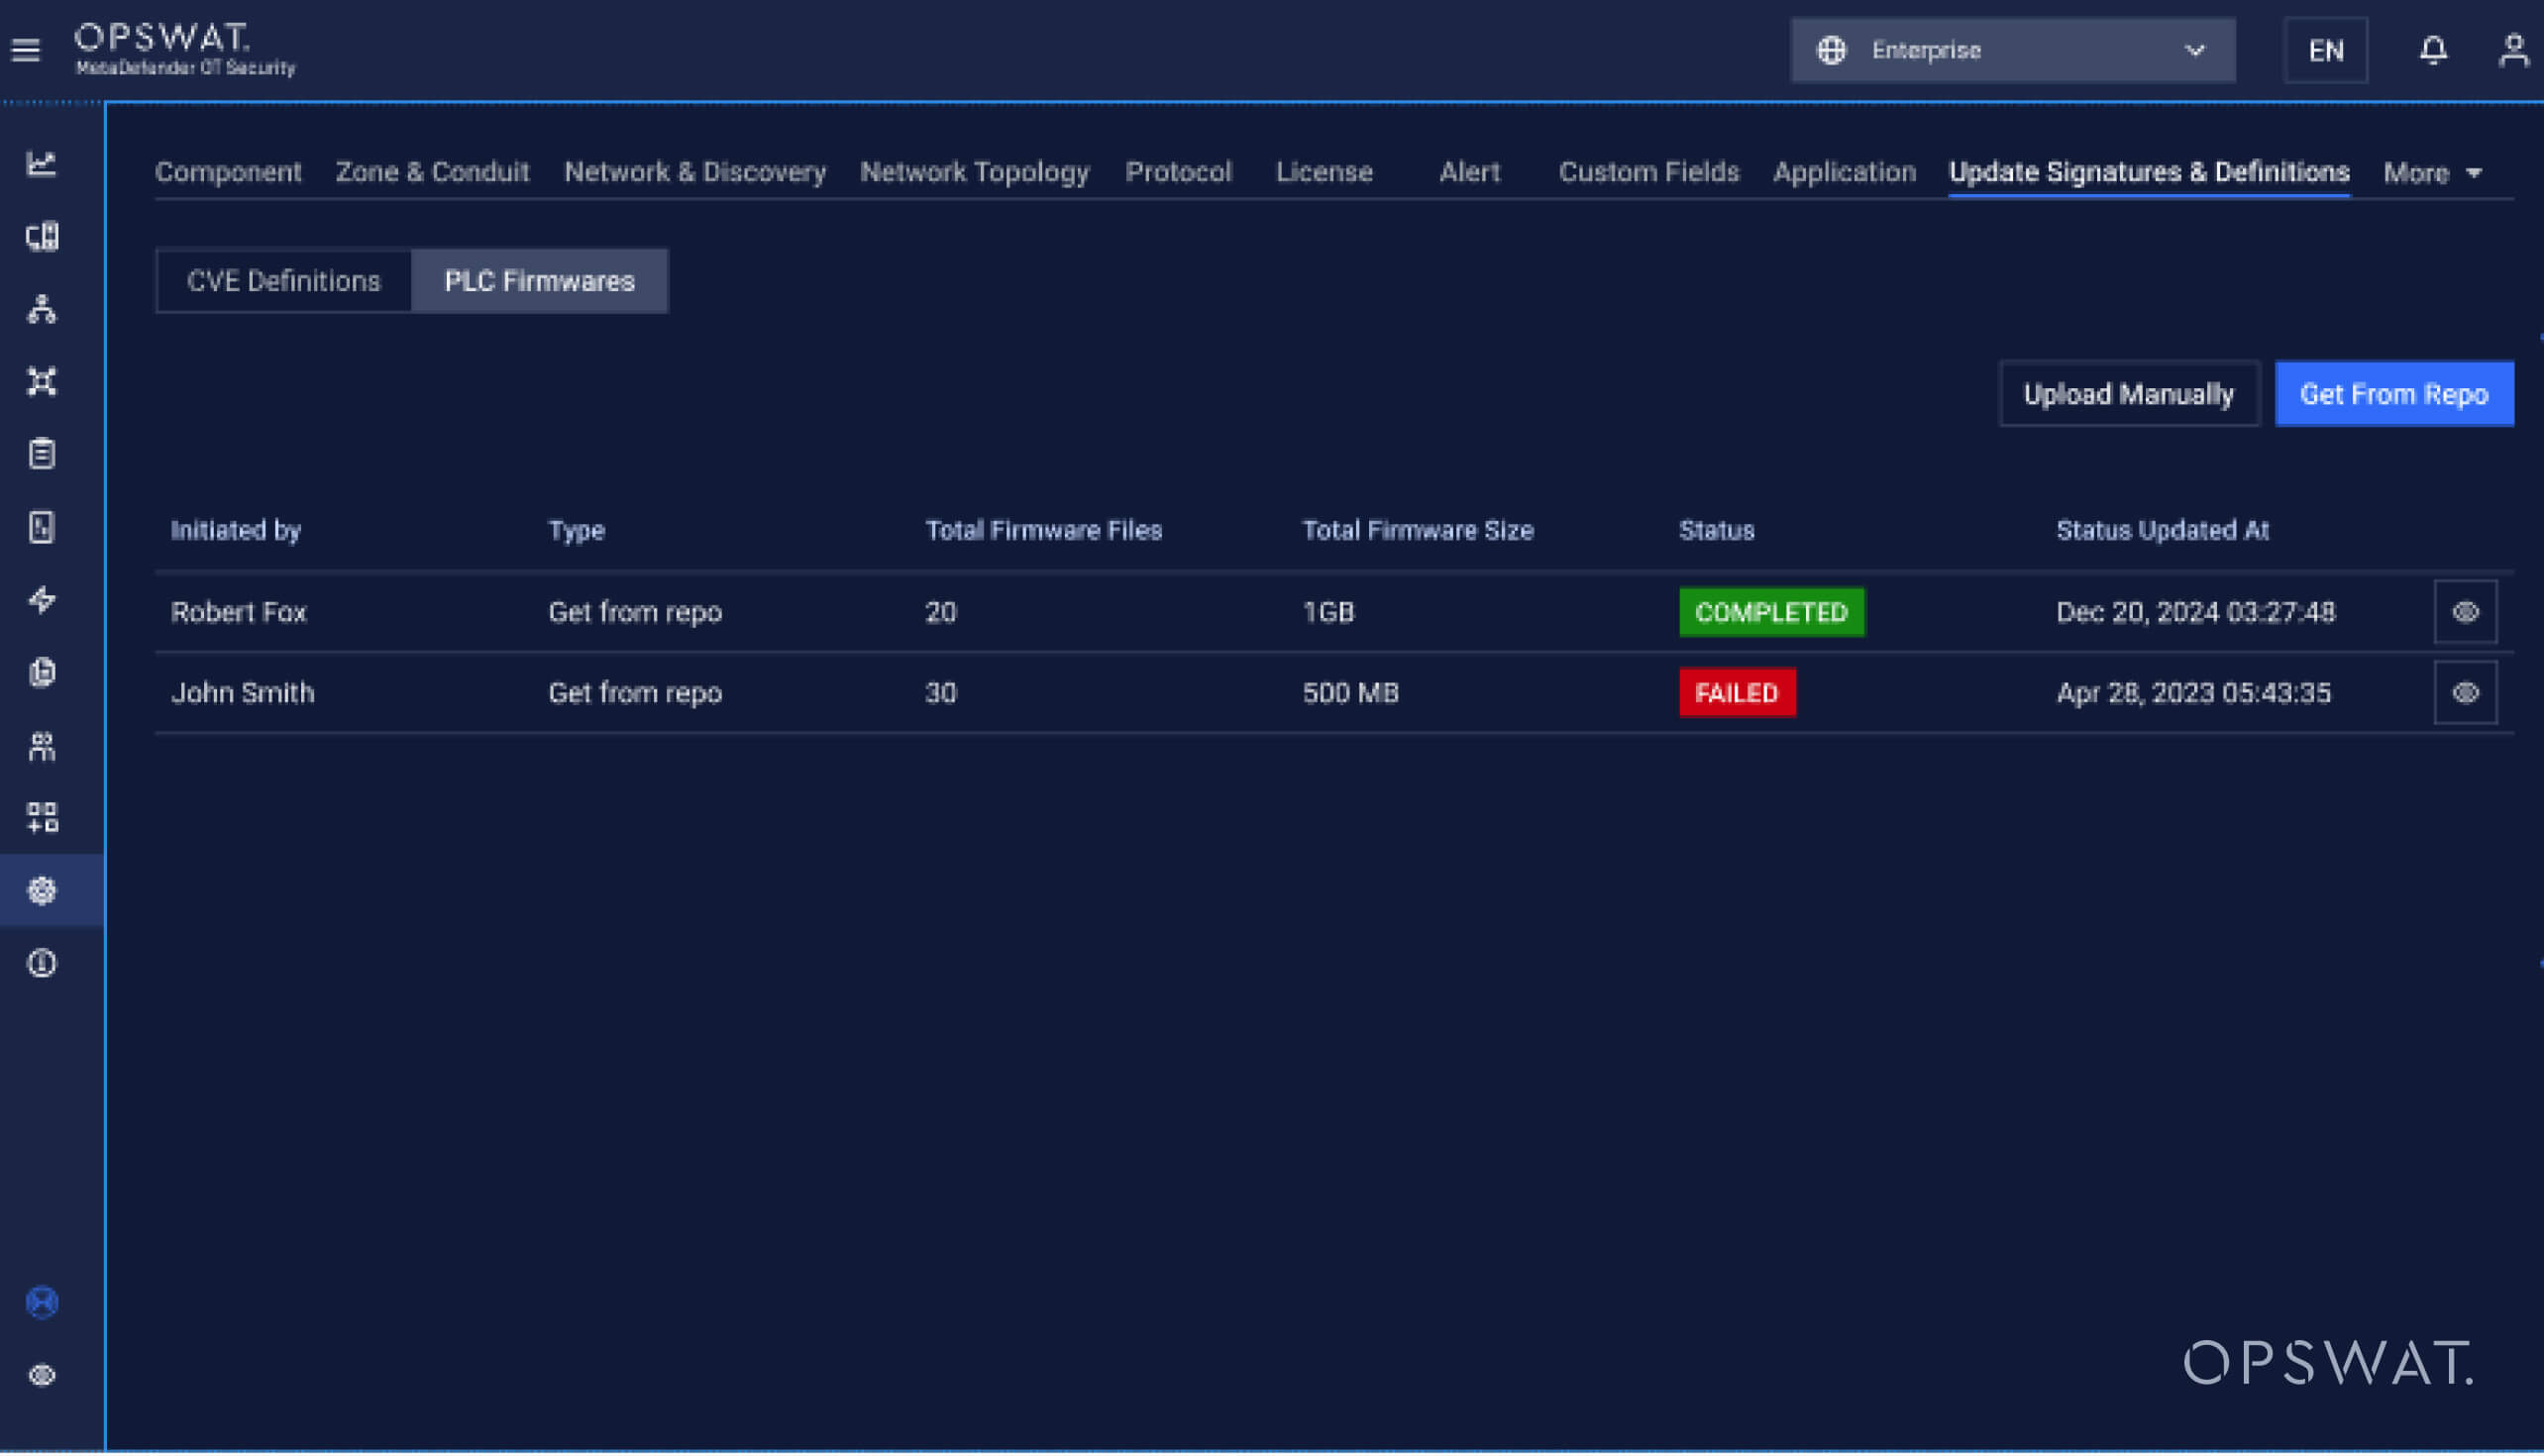Click the network hierarchy sidebar icon
This screenshot has height=1456, width=2544.
pyautogui.click(x=42, y=309)
